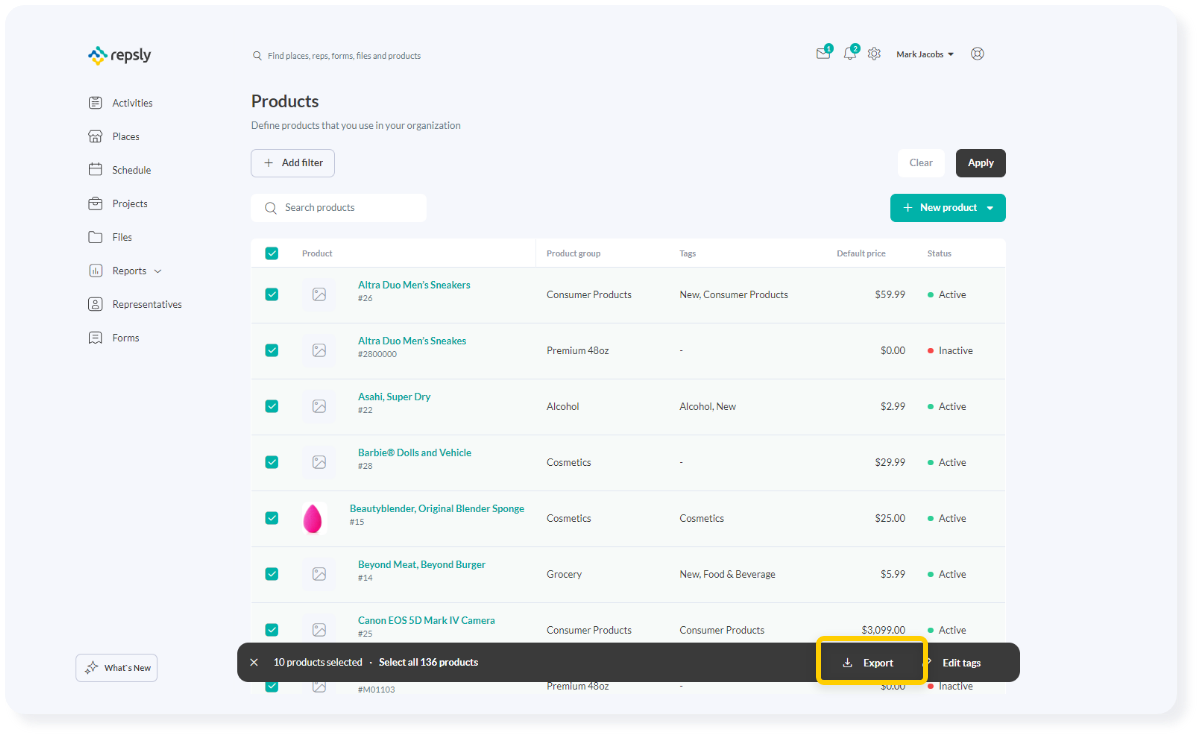Screen dimensions: 1202x739
Task: Open Canon EOS 5D Mark IV Camera link
Action: 426,621
